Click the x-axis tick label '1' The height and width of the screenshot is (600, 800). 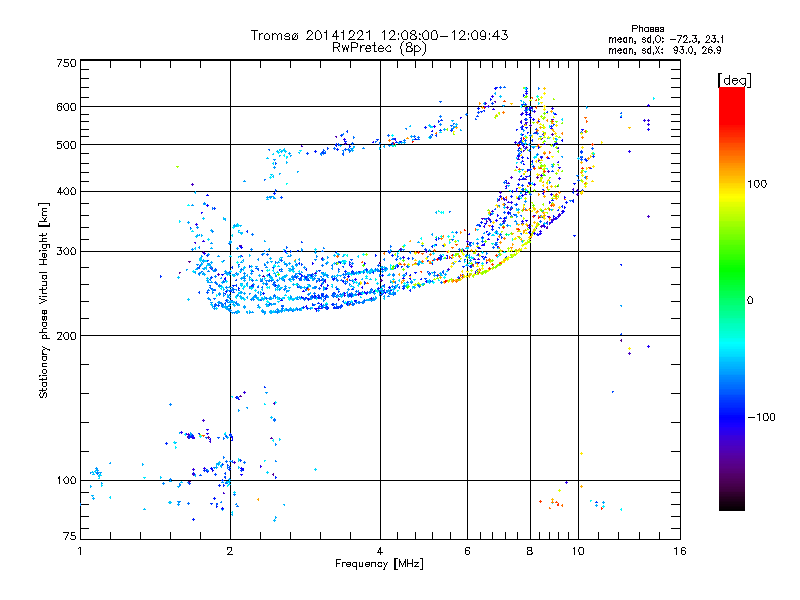pos(80,551)
